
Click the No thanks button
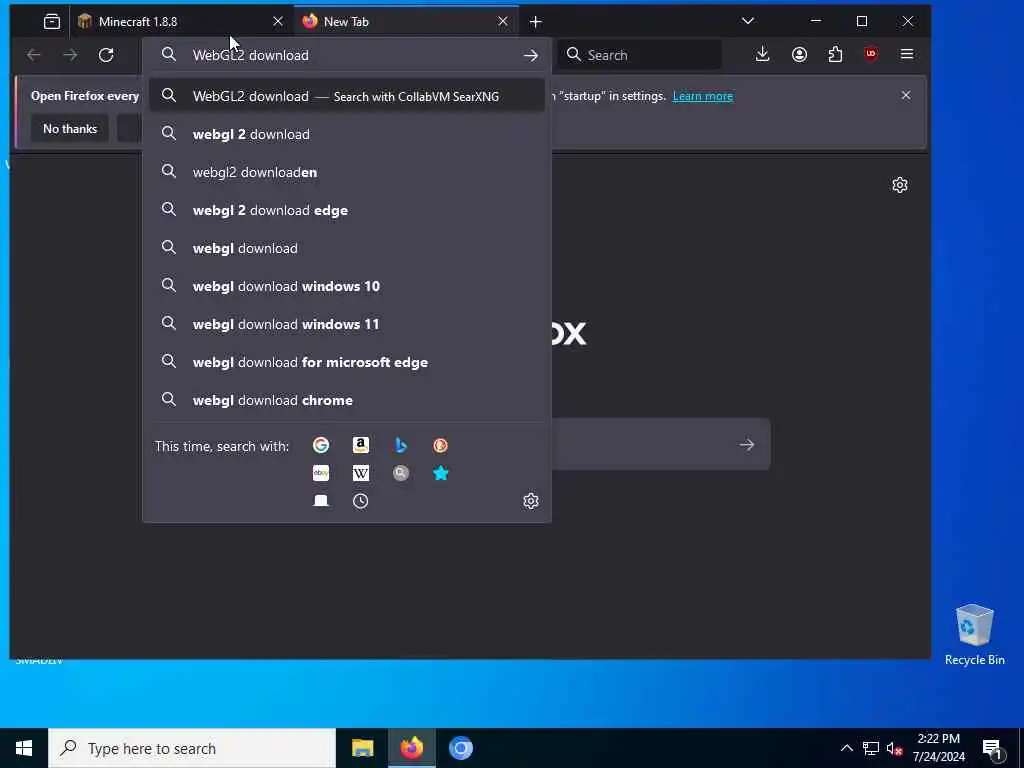pyautogui.click(x=70, y=129)
